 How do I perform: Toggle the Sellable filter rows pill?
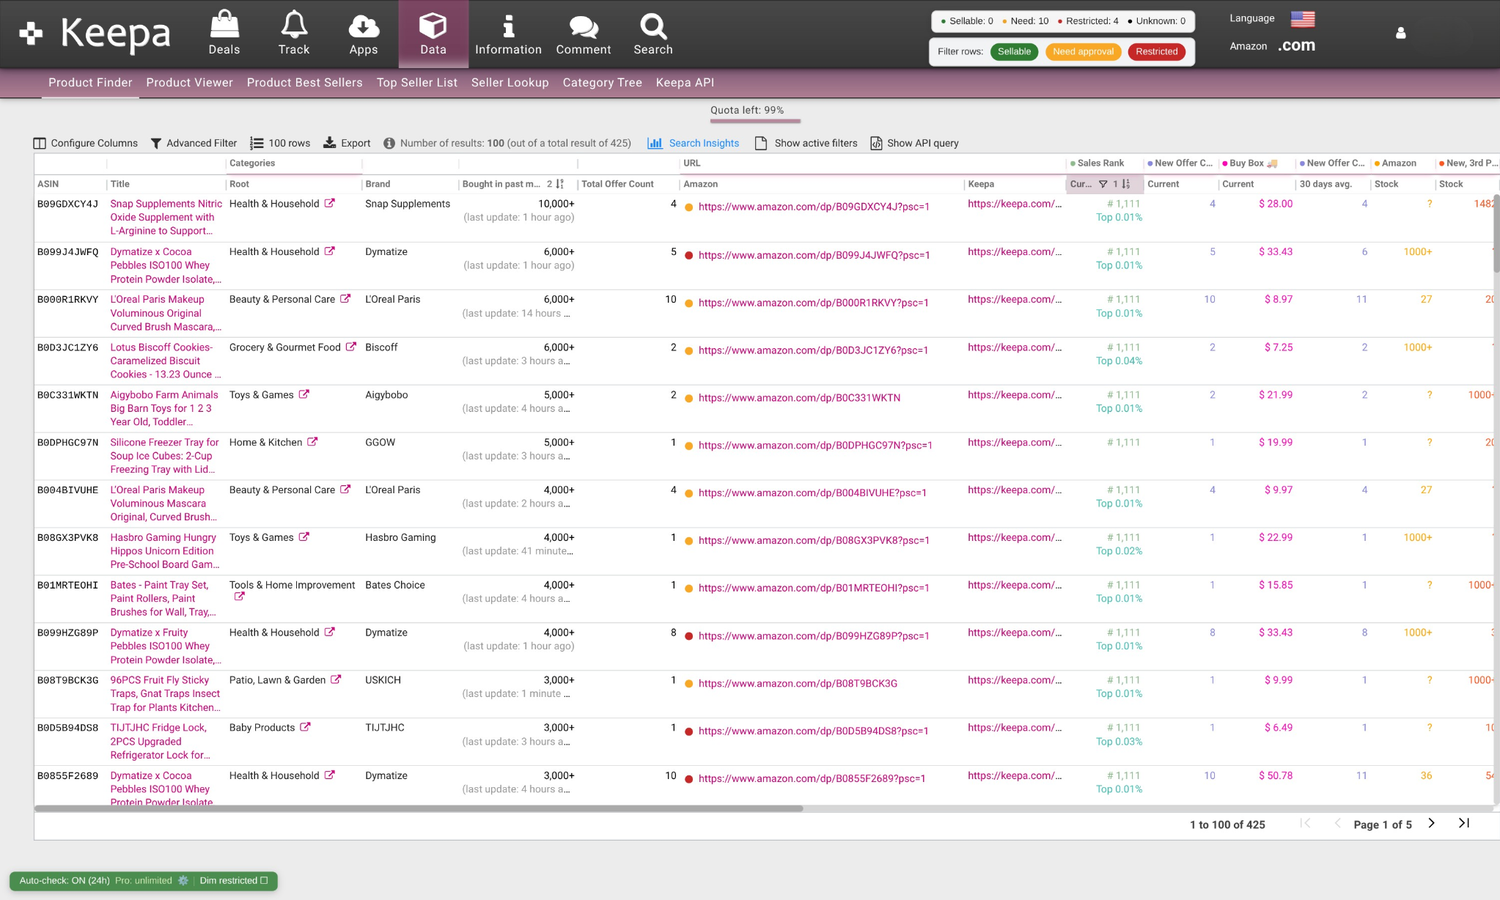(1013, 52)
